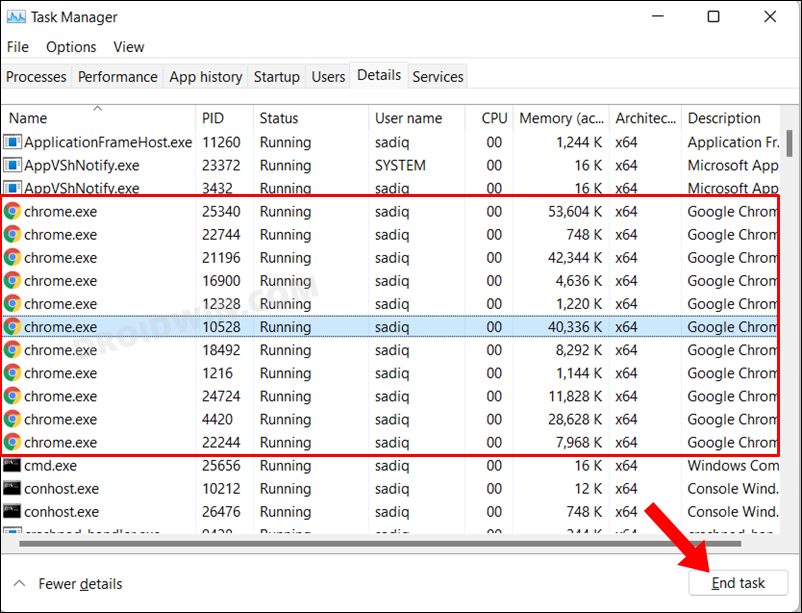Switch to the Services tab

point(438,77)
